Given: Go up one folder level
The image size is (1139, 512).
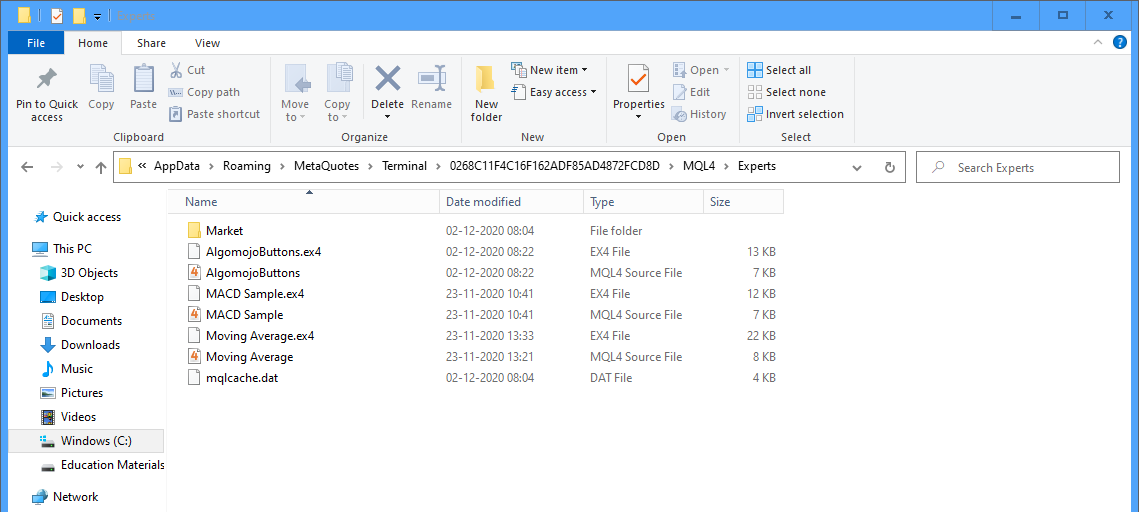Looking at the screenshot, I should coord(101,167).
